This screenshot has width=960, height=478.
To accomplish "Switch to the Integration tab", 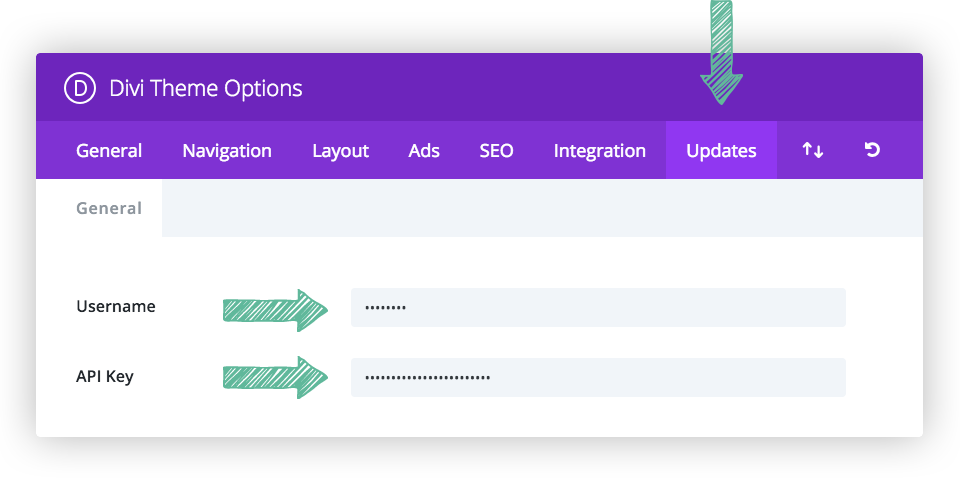I will [600, 151].
